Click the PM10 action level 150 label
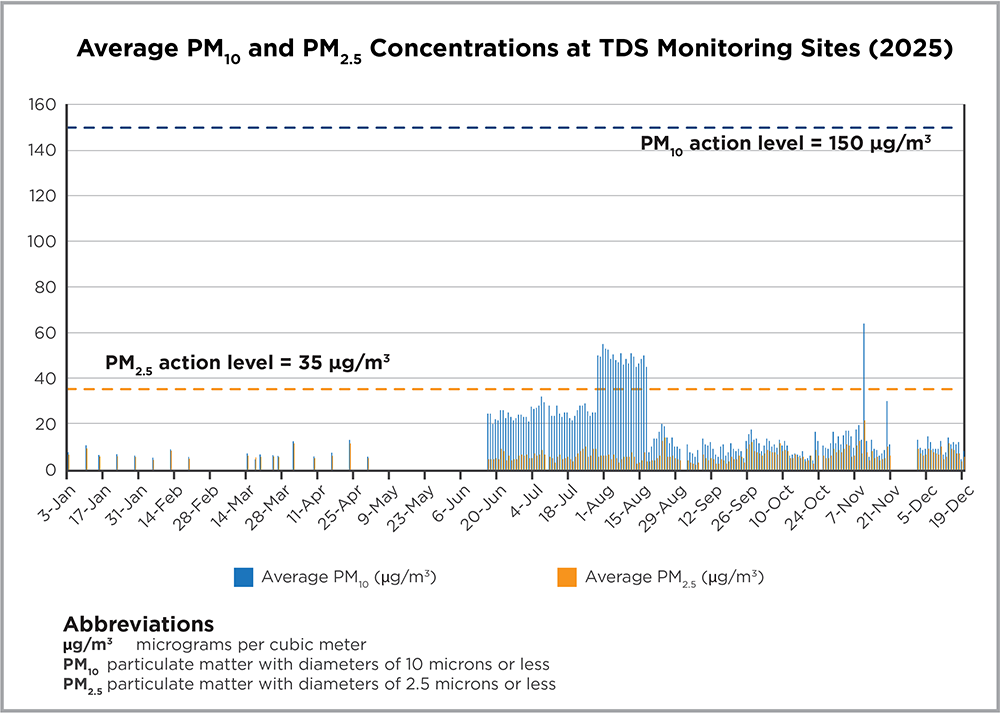This screenshot has height=713, width=1000. (786, 143)
